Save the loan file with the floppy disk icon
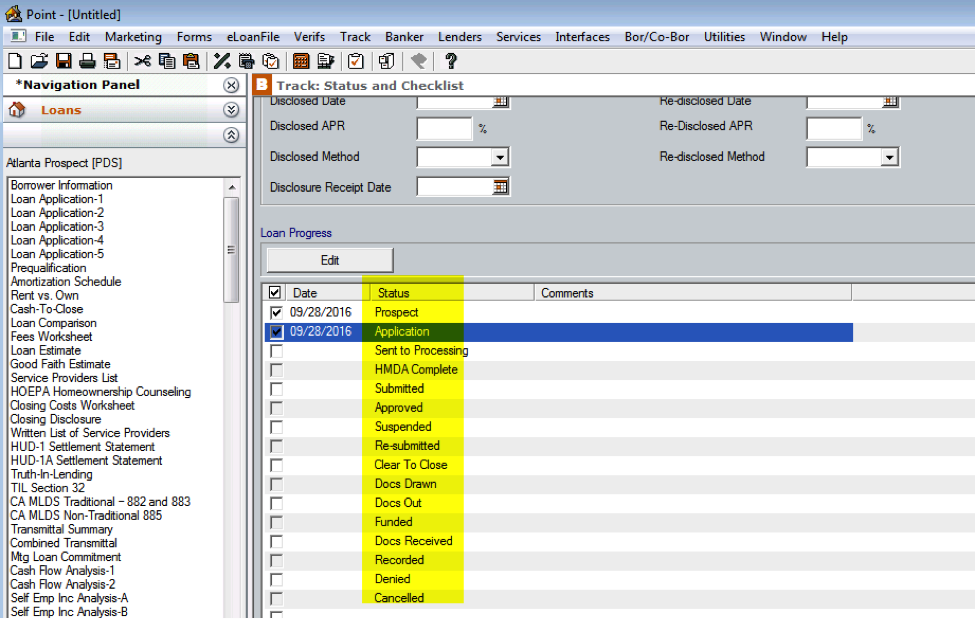Viewport: 975px width, 619px height. click(x=63, y=61)
